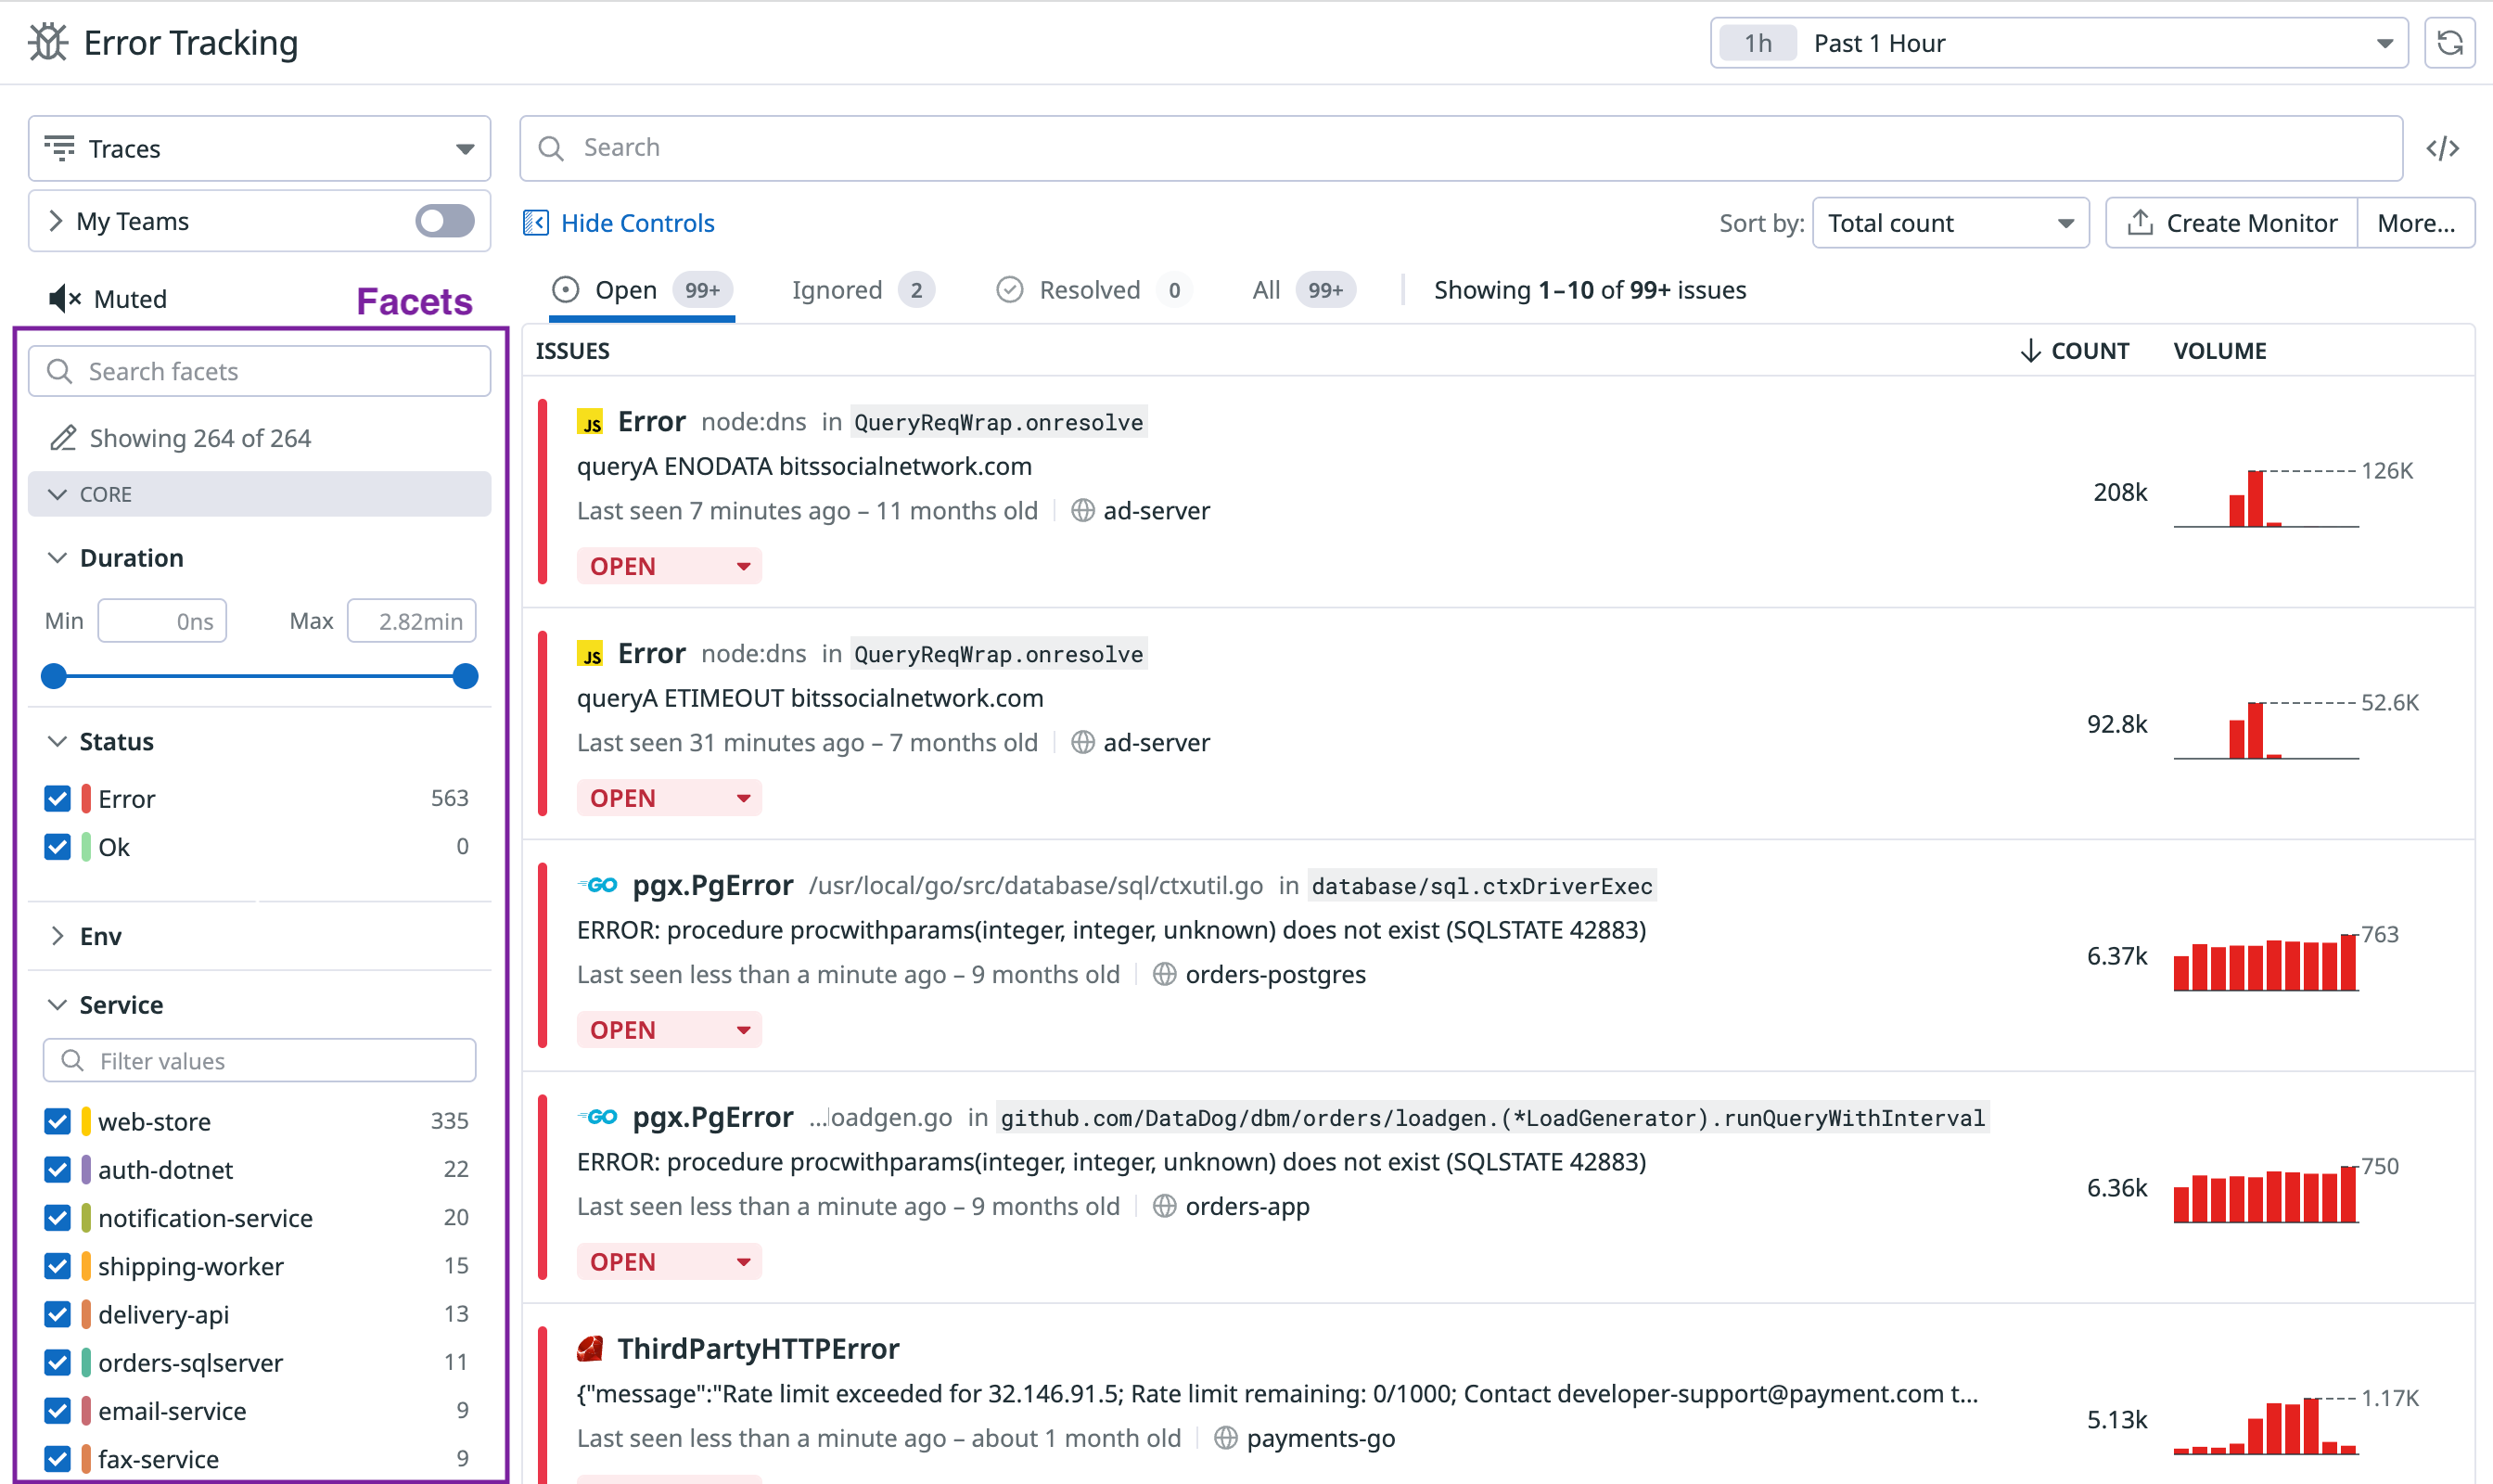Viewport: 2493px width, 1484px height.
Task: Uncheck the web-store service checkbox
Action: tap(58, 1121)
